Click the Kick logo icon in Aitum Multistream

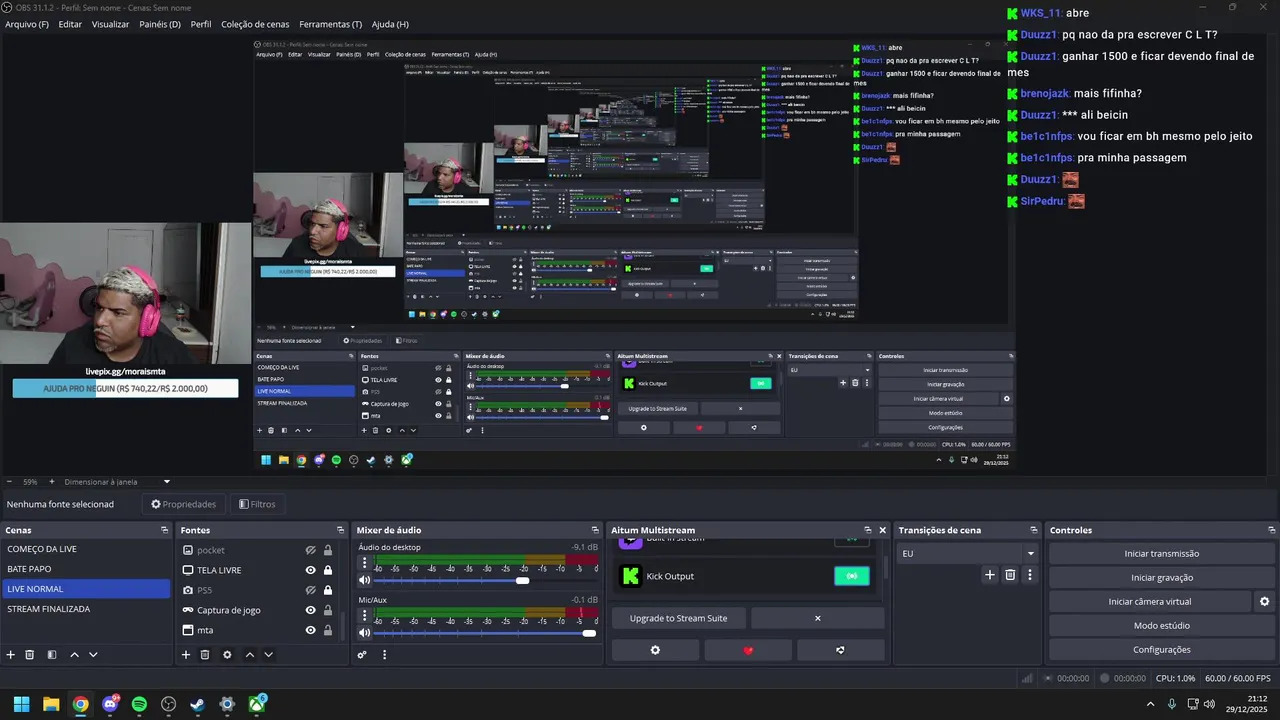pos(630,576)
